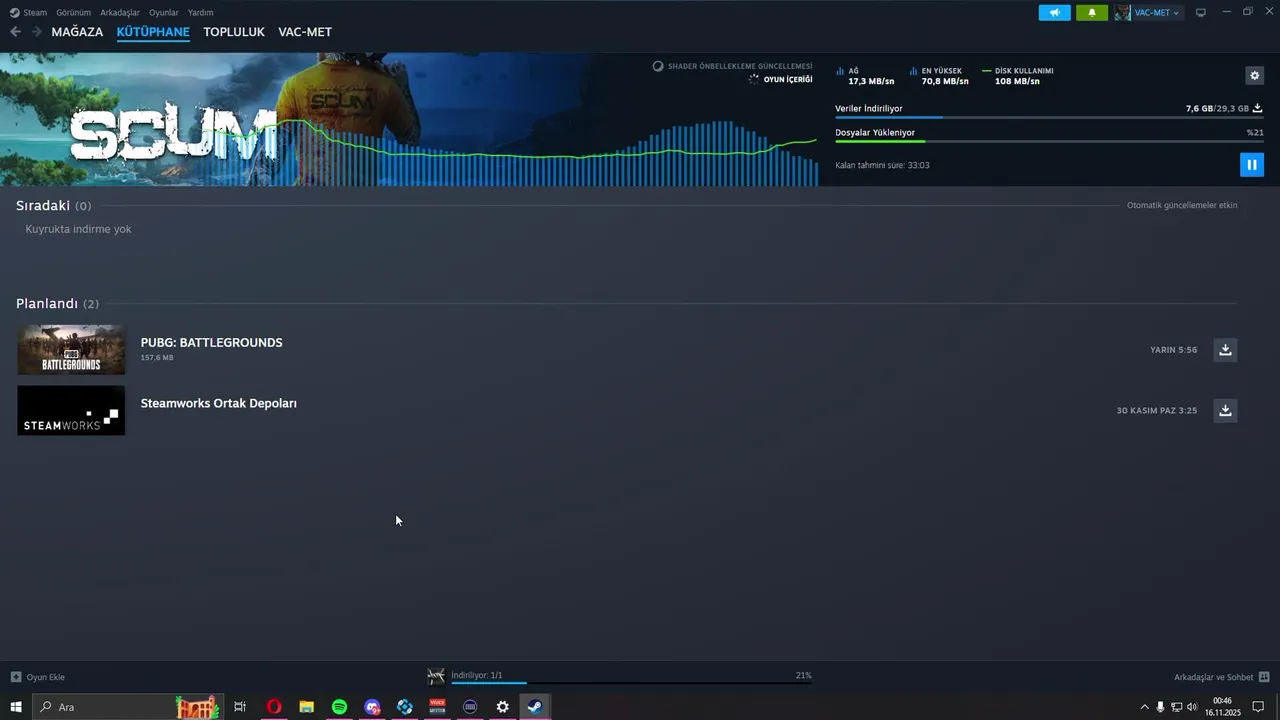Viewport: 1280px width, 720px height.
Task: Open the Windows Start menu
Action: (x=16, y=707)
